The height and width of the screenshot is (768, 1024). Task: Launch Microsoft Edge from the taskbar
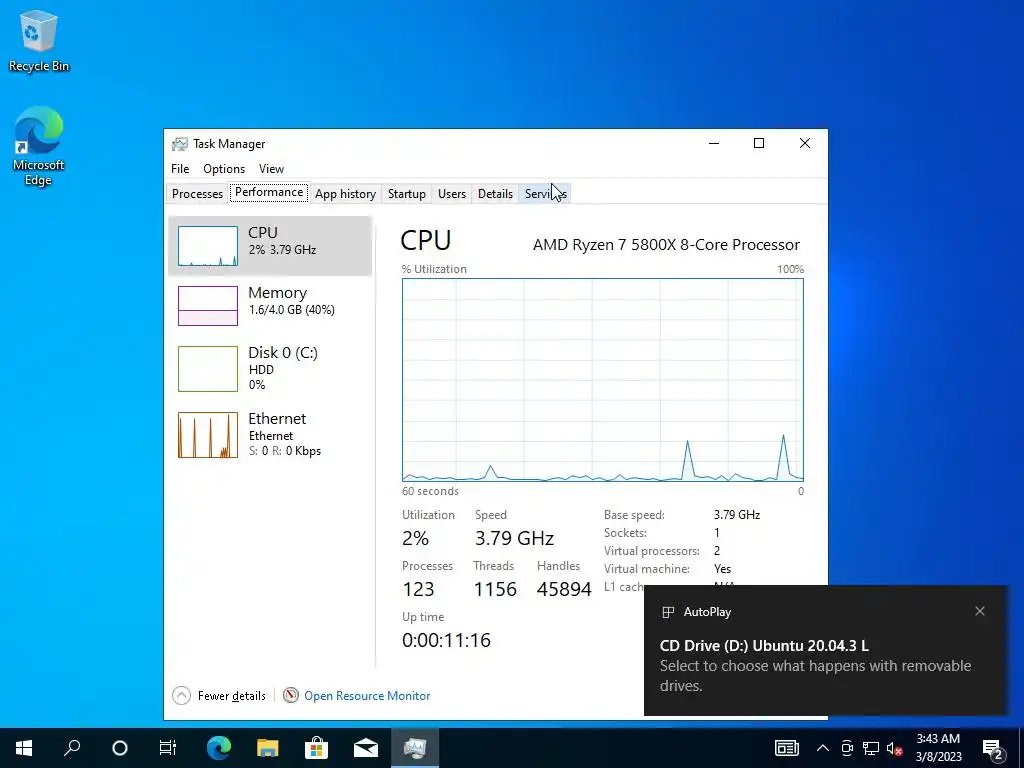coord(219,748)
